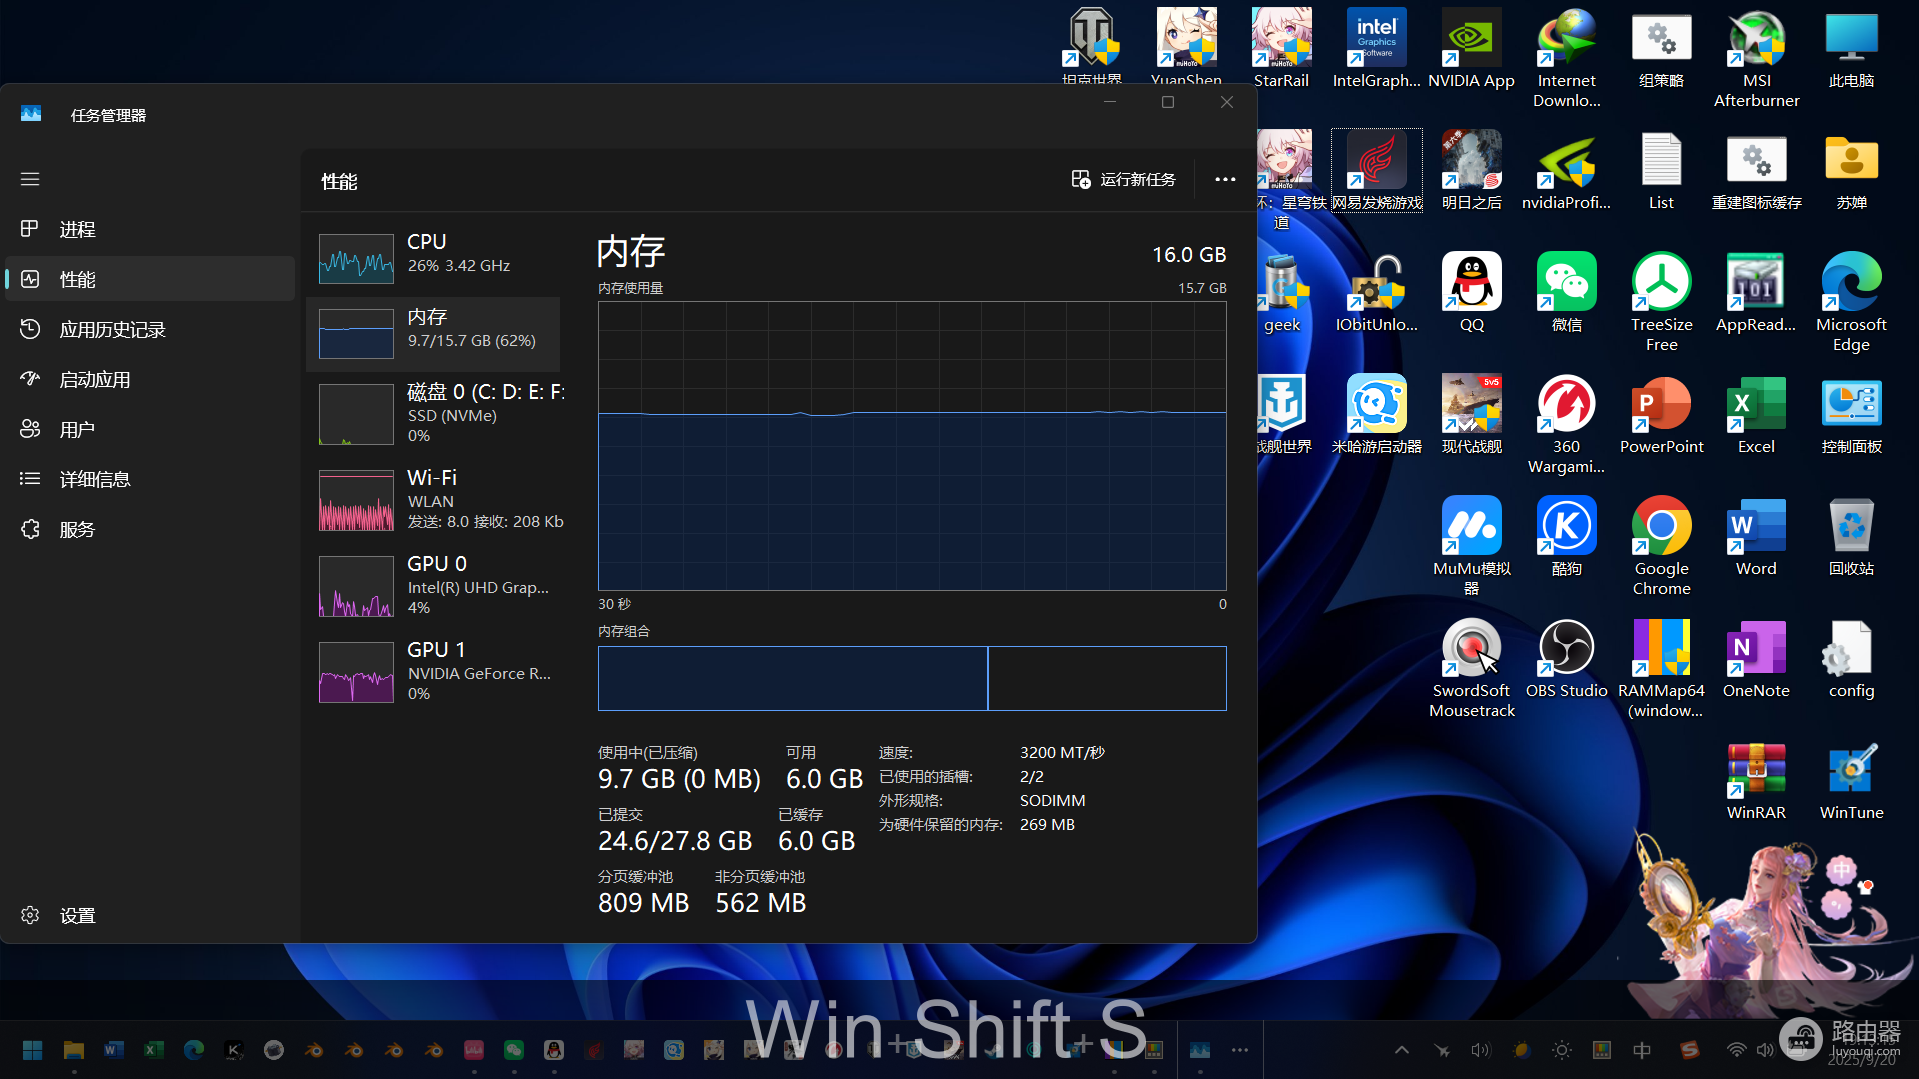This screenshot has width=1919, height=1079.
Task: Select the 性能 (Performance) page
Action: pyautogui.click(x=150, y=279)
